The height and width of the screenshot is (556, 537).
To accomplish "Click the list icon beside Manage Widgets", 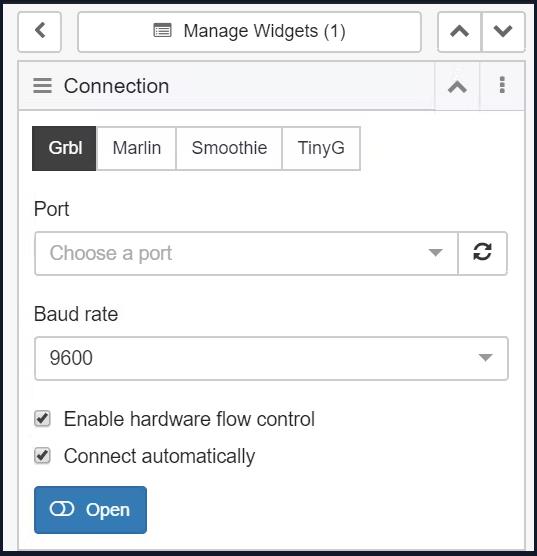I will pyautogui.click(x=162, y=30).
